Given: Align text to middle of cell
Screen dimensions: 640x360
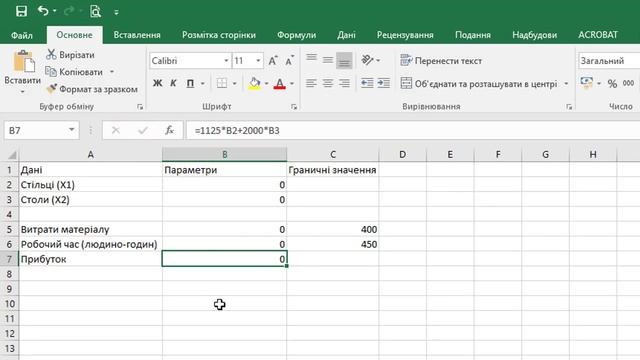Looking at the screenshot, I should [x=328, y=60].
